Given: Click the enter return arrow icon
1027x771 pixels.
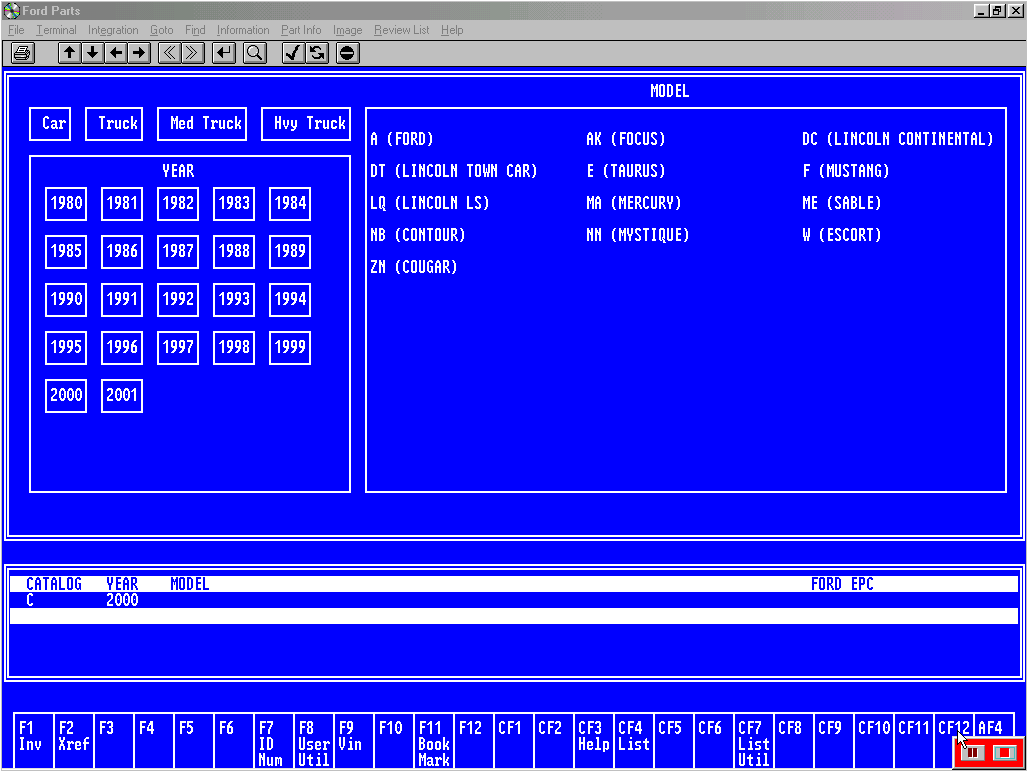Looking at the screenshot, I should 224,53.
